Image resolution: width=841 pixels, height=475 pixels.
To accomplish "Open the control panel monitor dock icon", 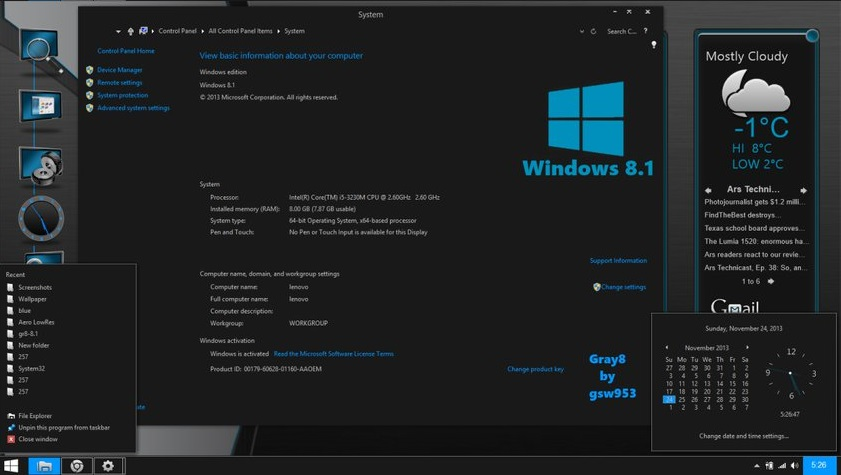I will click(x=40, y=107).
